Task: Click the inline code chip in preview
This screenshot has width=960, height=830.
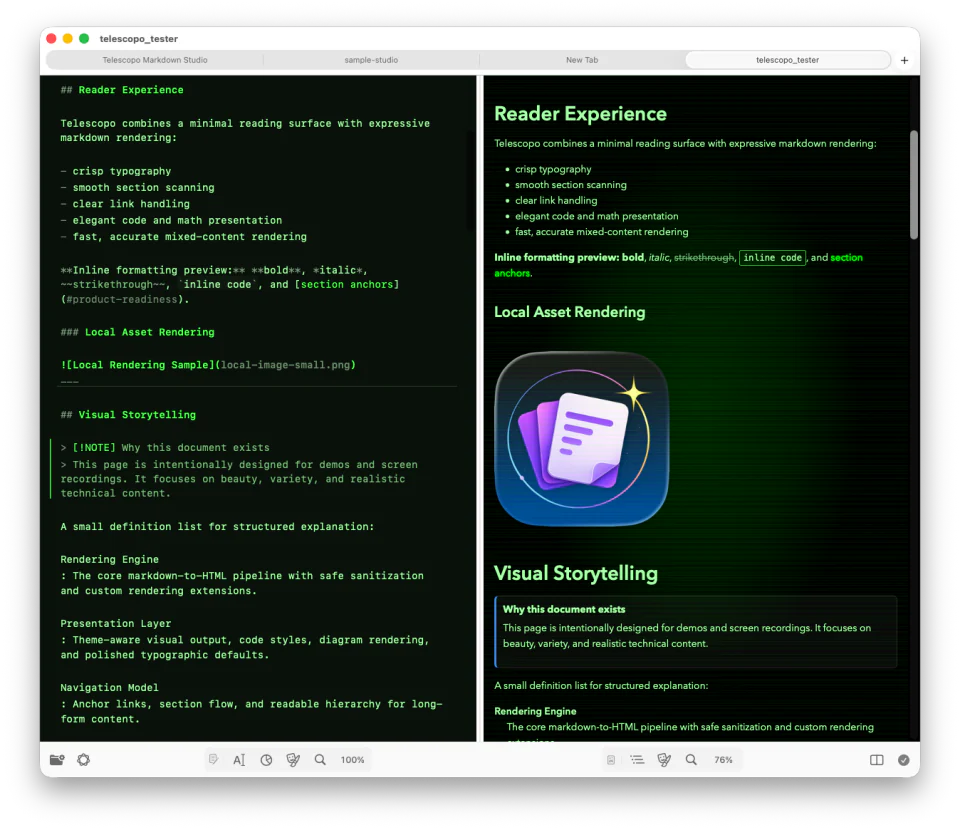Action: [772, 258]
